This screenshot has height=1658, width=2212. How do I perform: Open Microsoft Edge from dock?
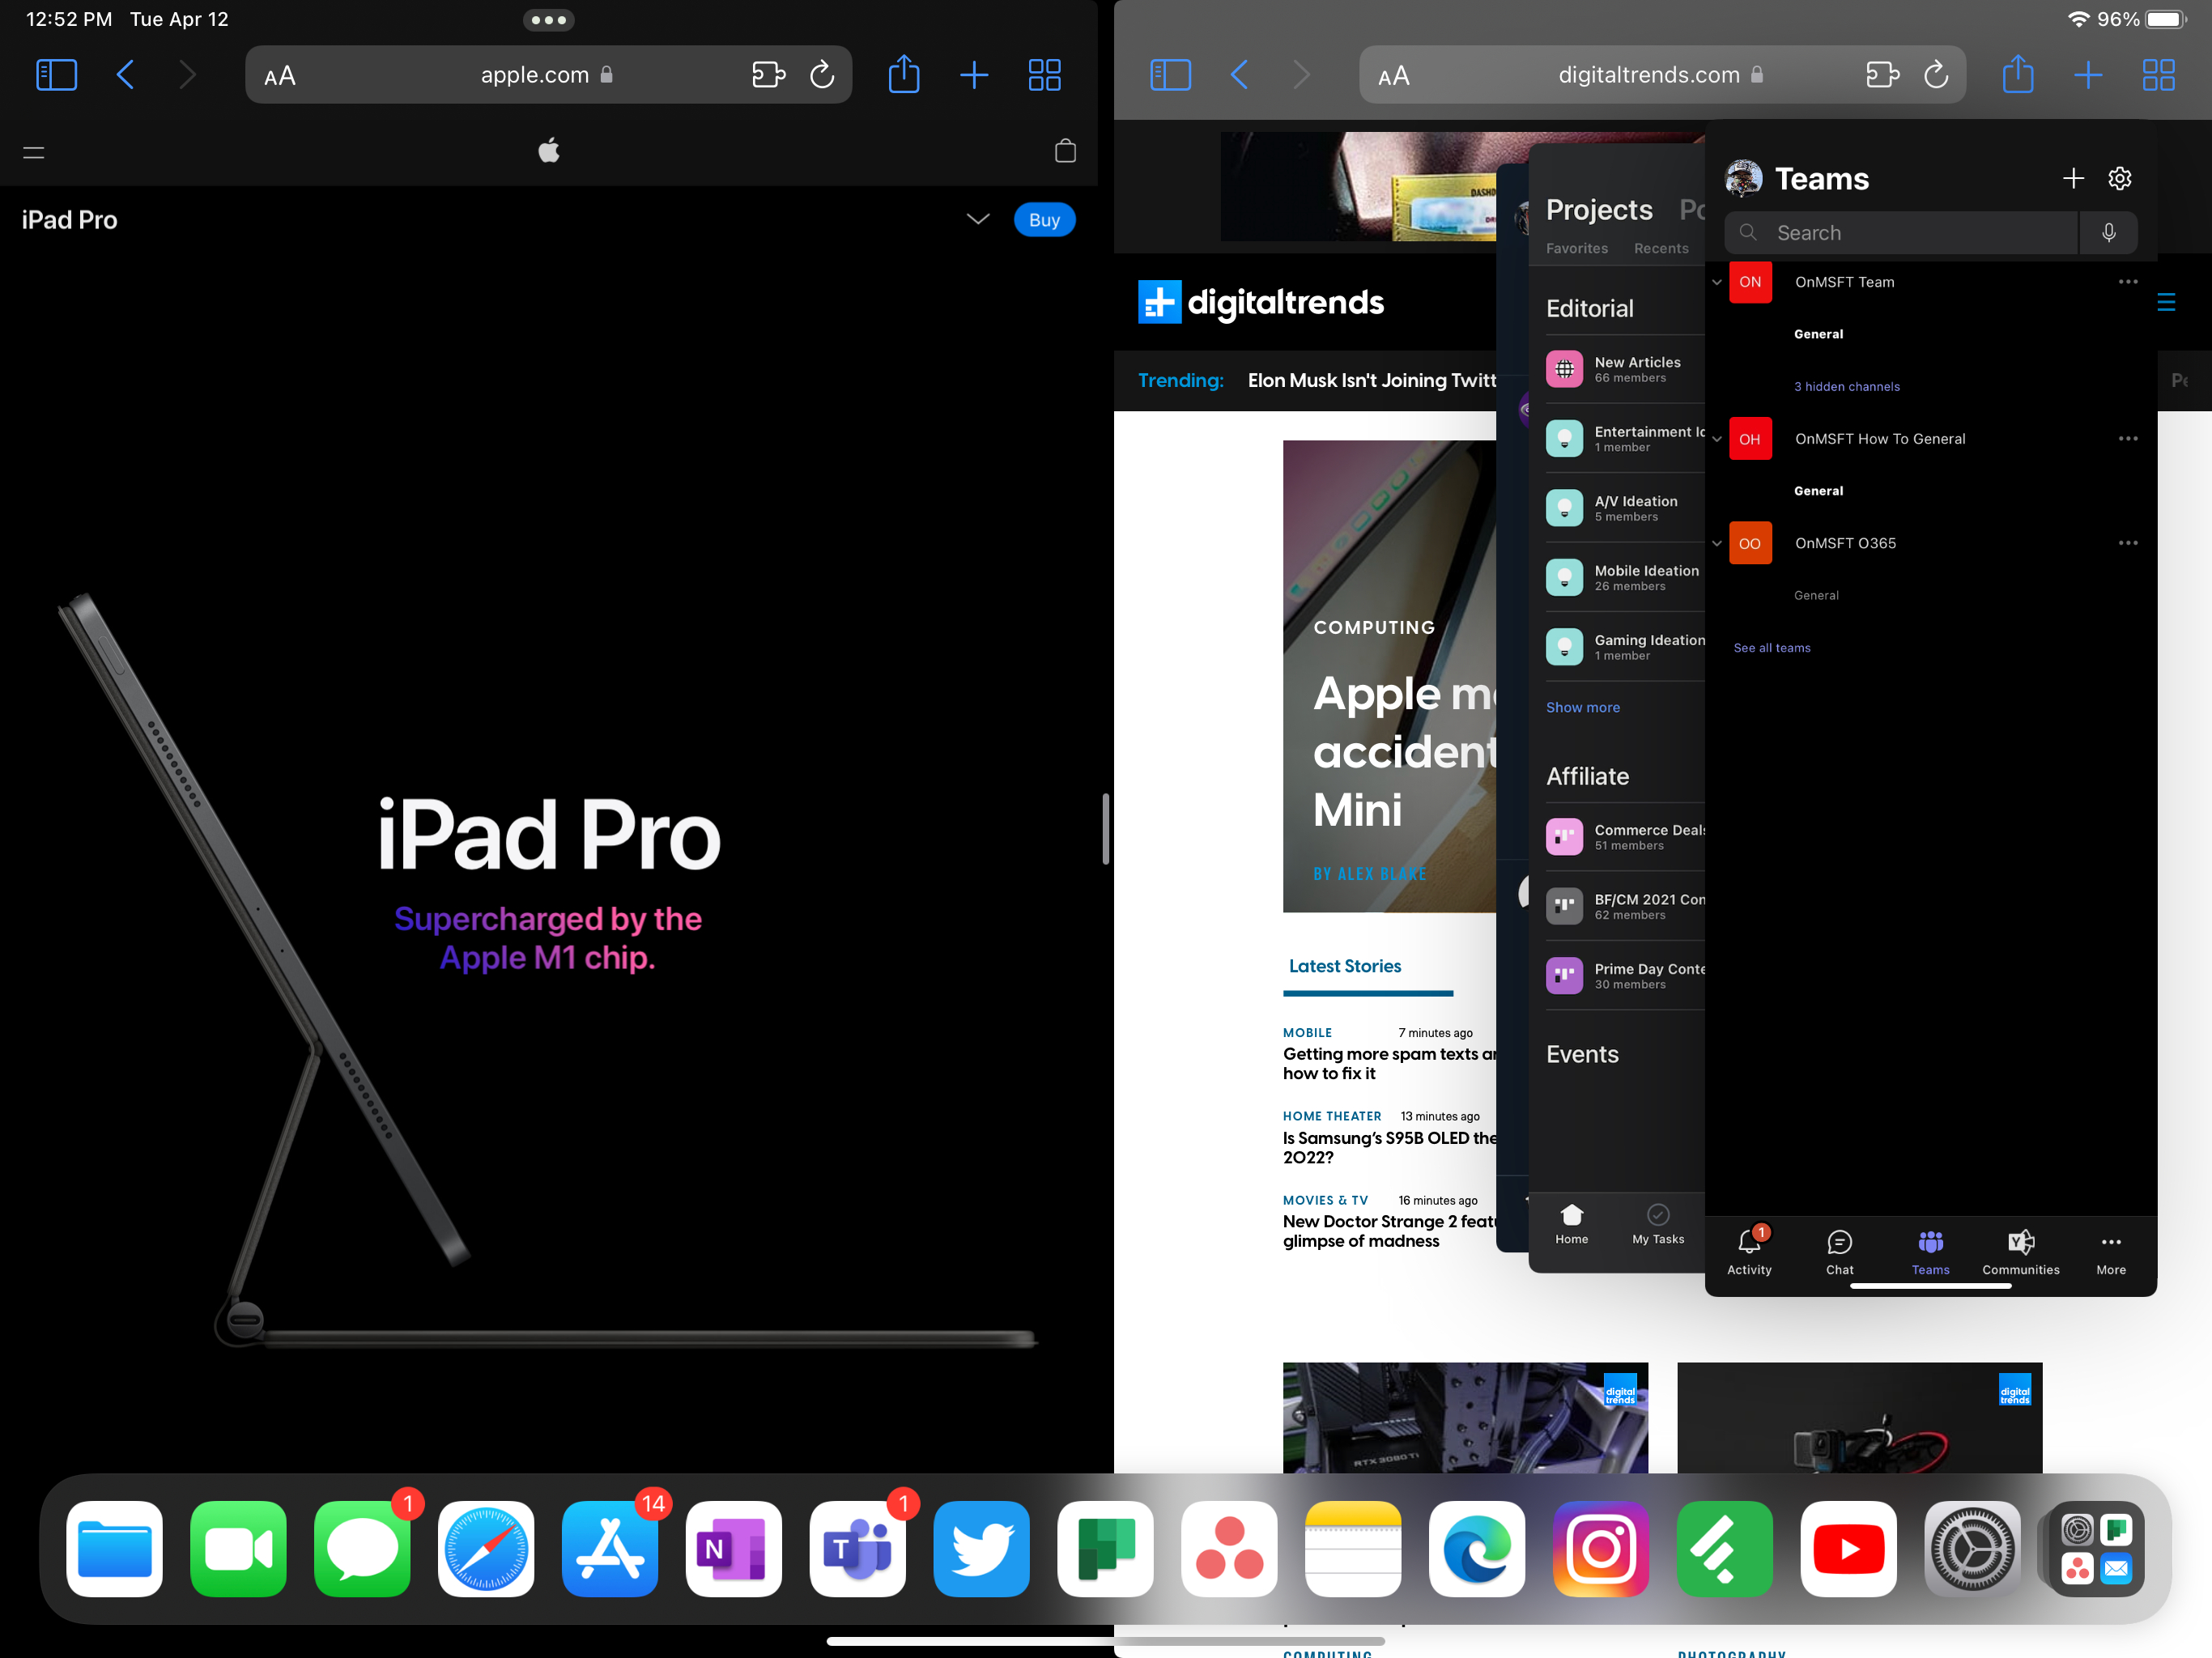1477,1546
